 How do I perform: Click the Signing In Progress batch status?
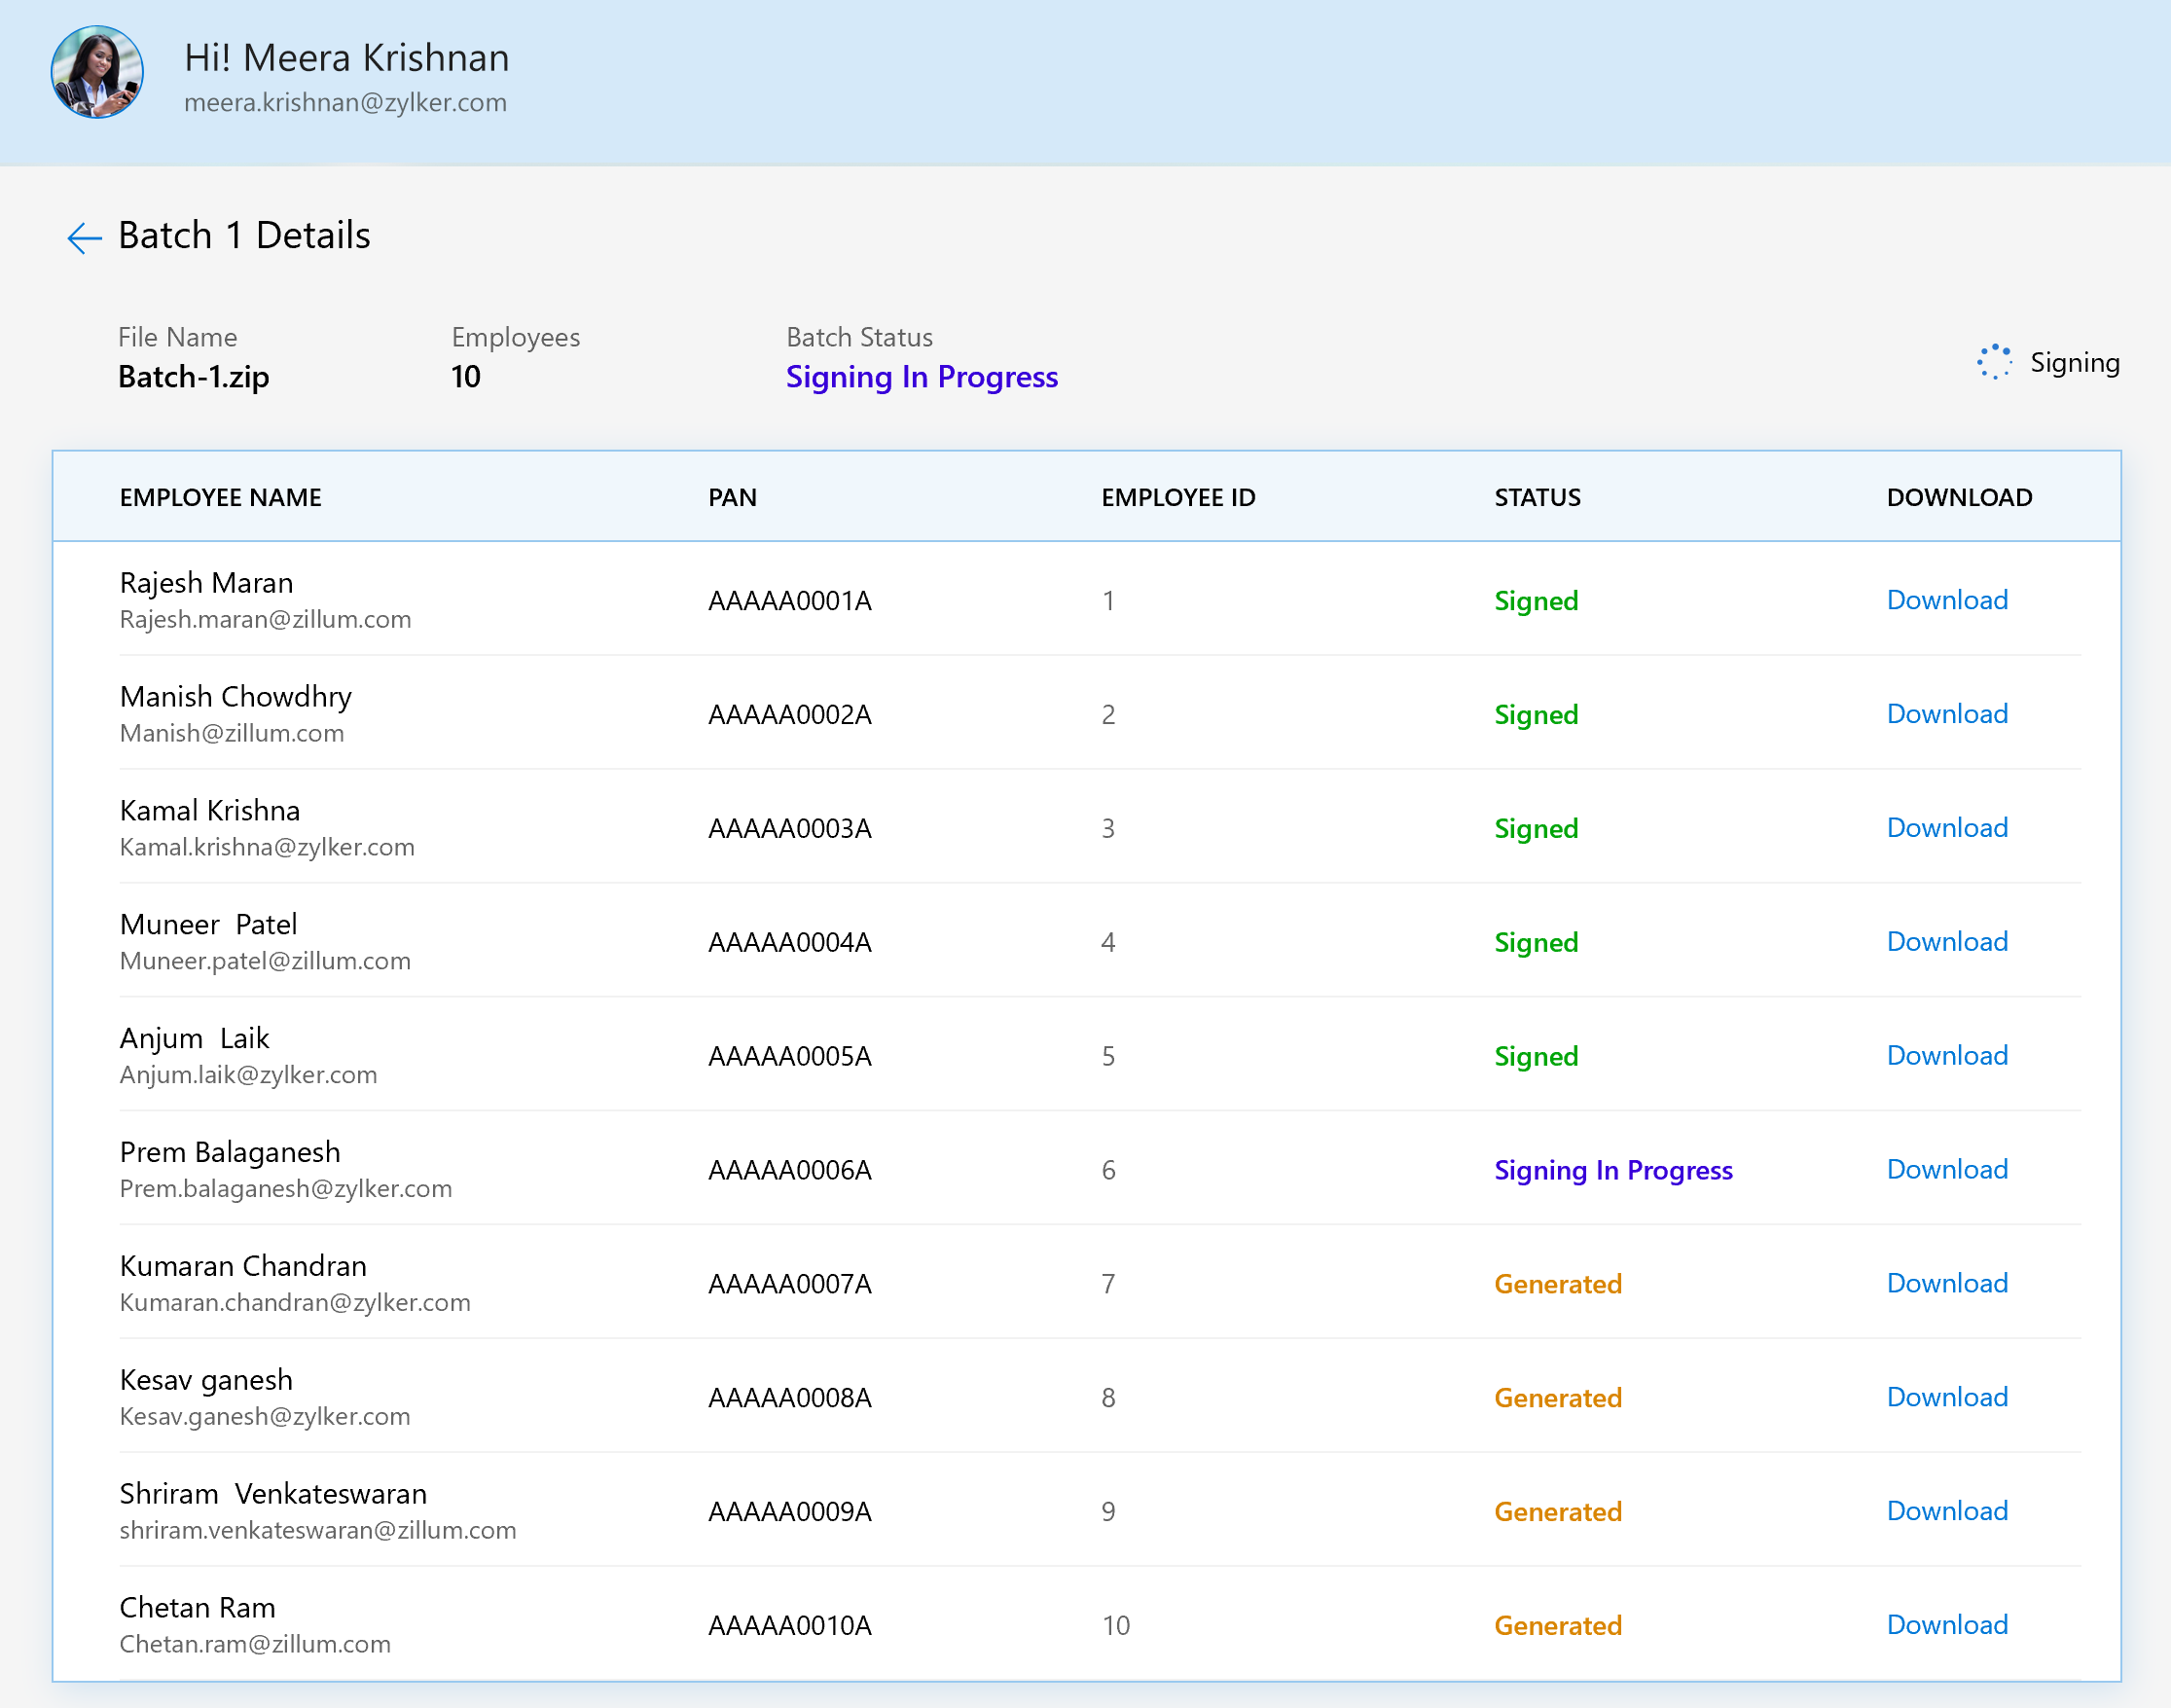point(921,377)
